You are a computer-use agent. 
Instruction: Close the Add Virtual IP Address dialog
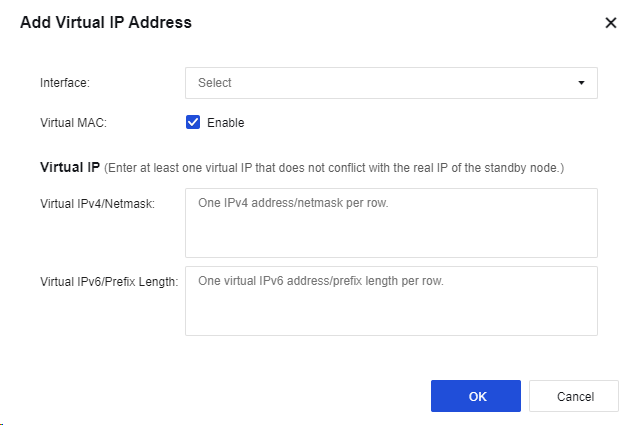610,22
